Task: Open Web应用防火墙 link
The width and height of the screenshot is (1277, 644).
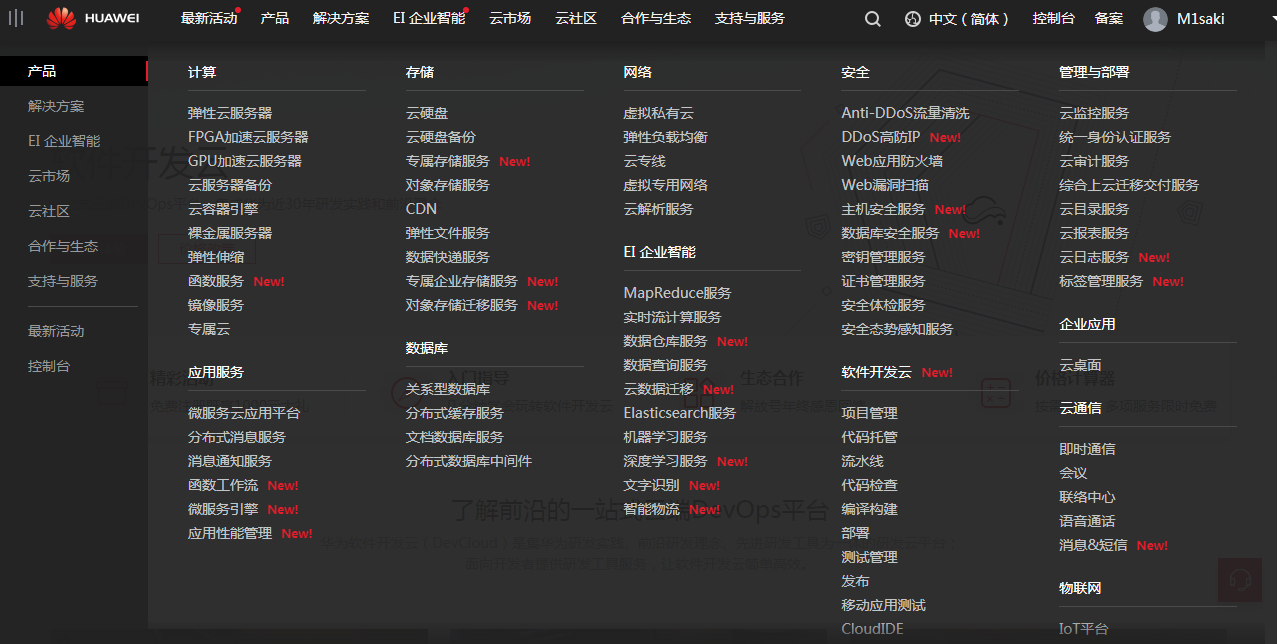Action: click(x=892, y=161)
